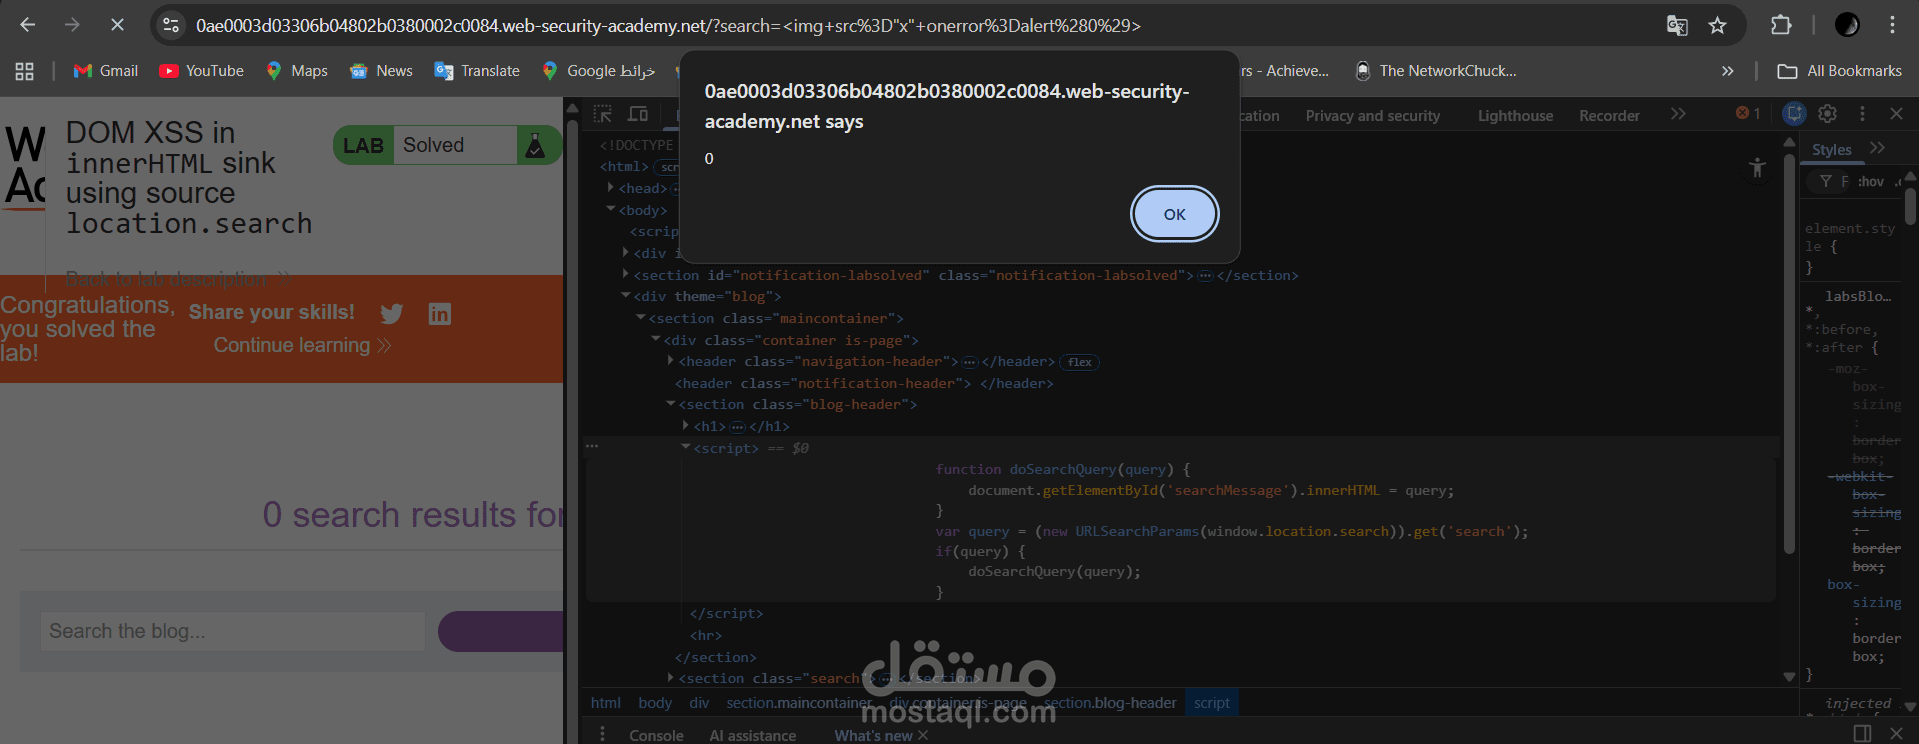
Task: Show more bookmarks chevron
Action: point(1727,71)
